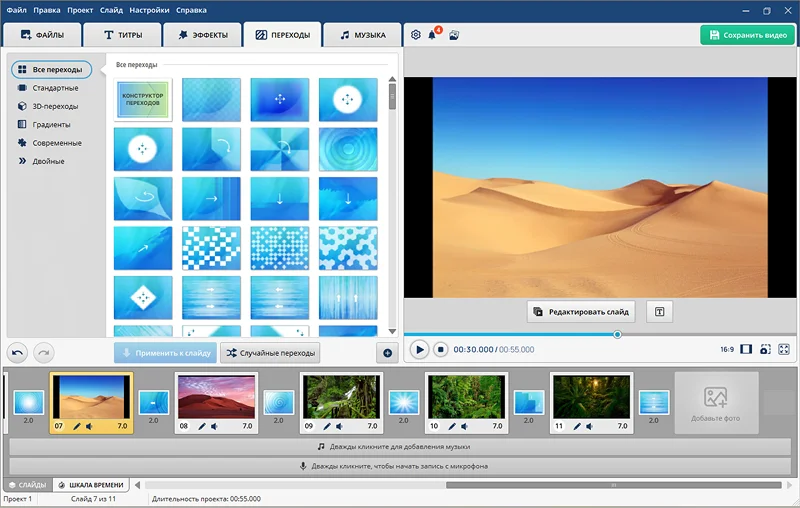Click the redo arrow button

(x=44, y=352)
